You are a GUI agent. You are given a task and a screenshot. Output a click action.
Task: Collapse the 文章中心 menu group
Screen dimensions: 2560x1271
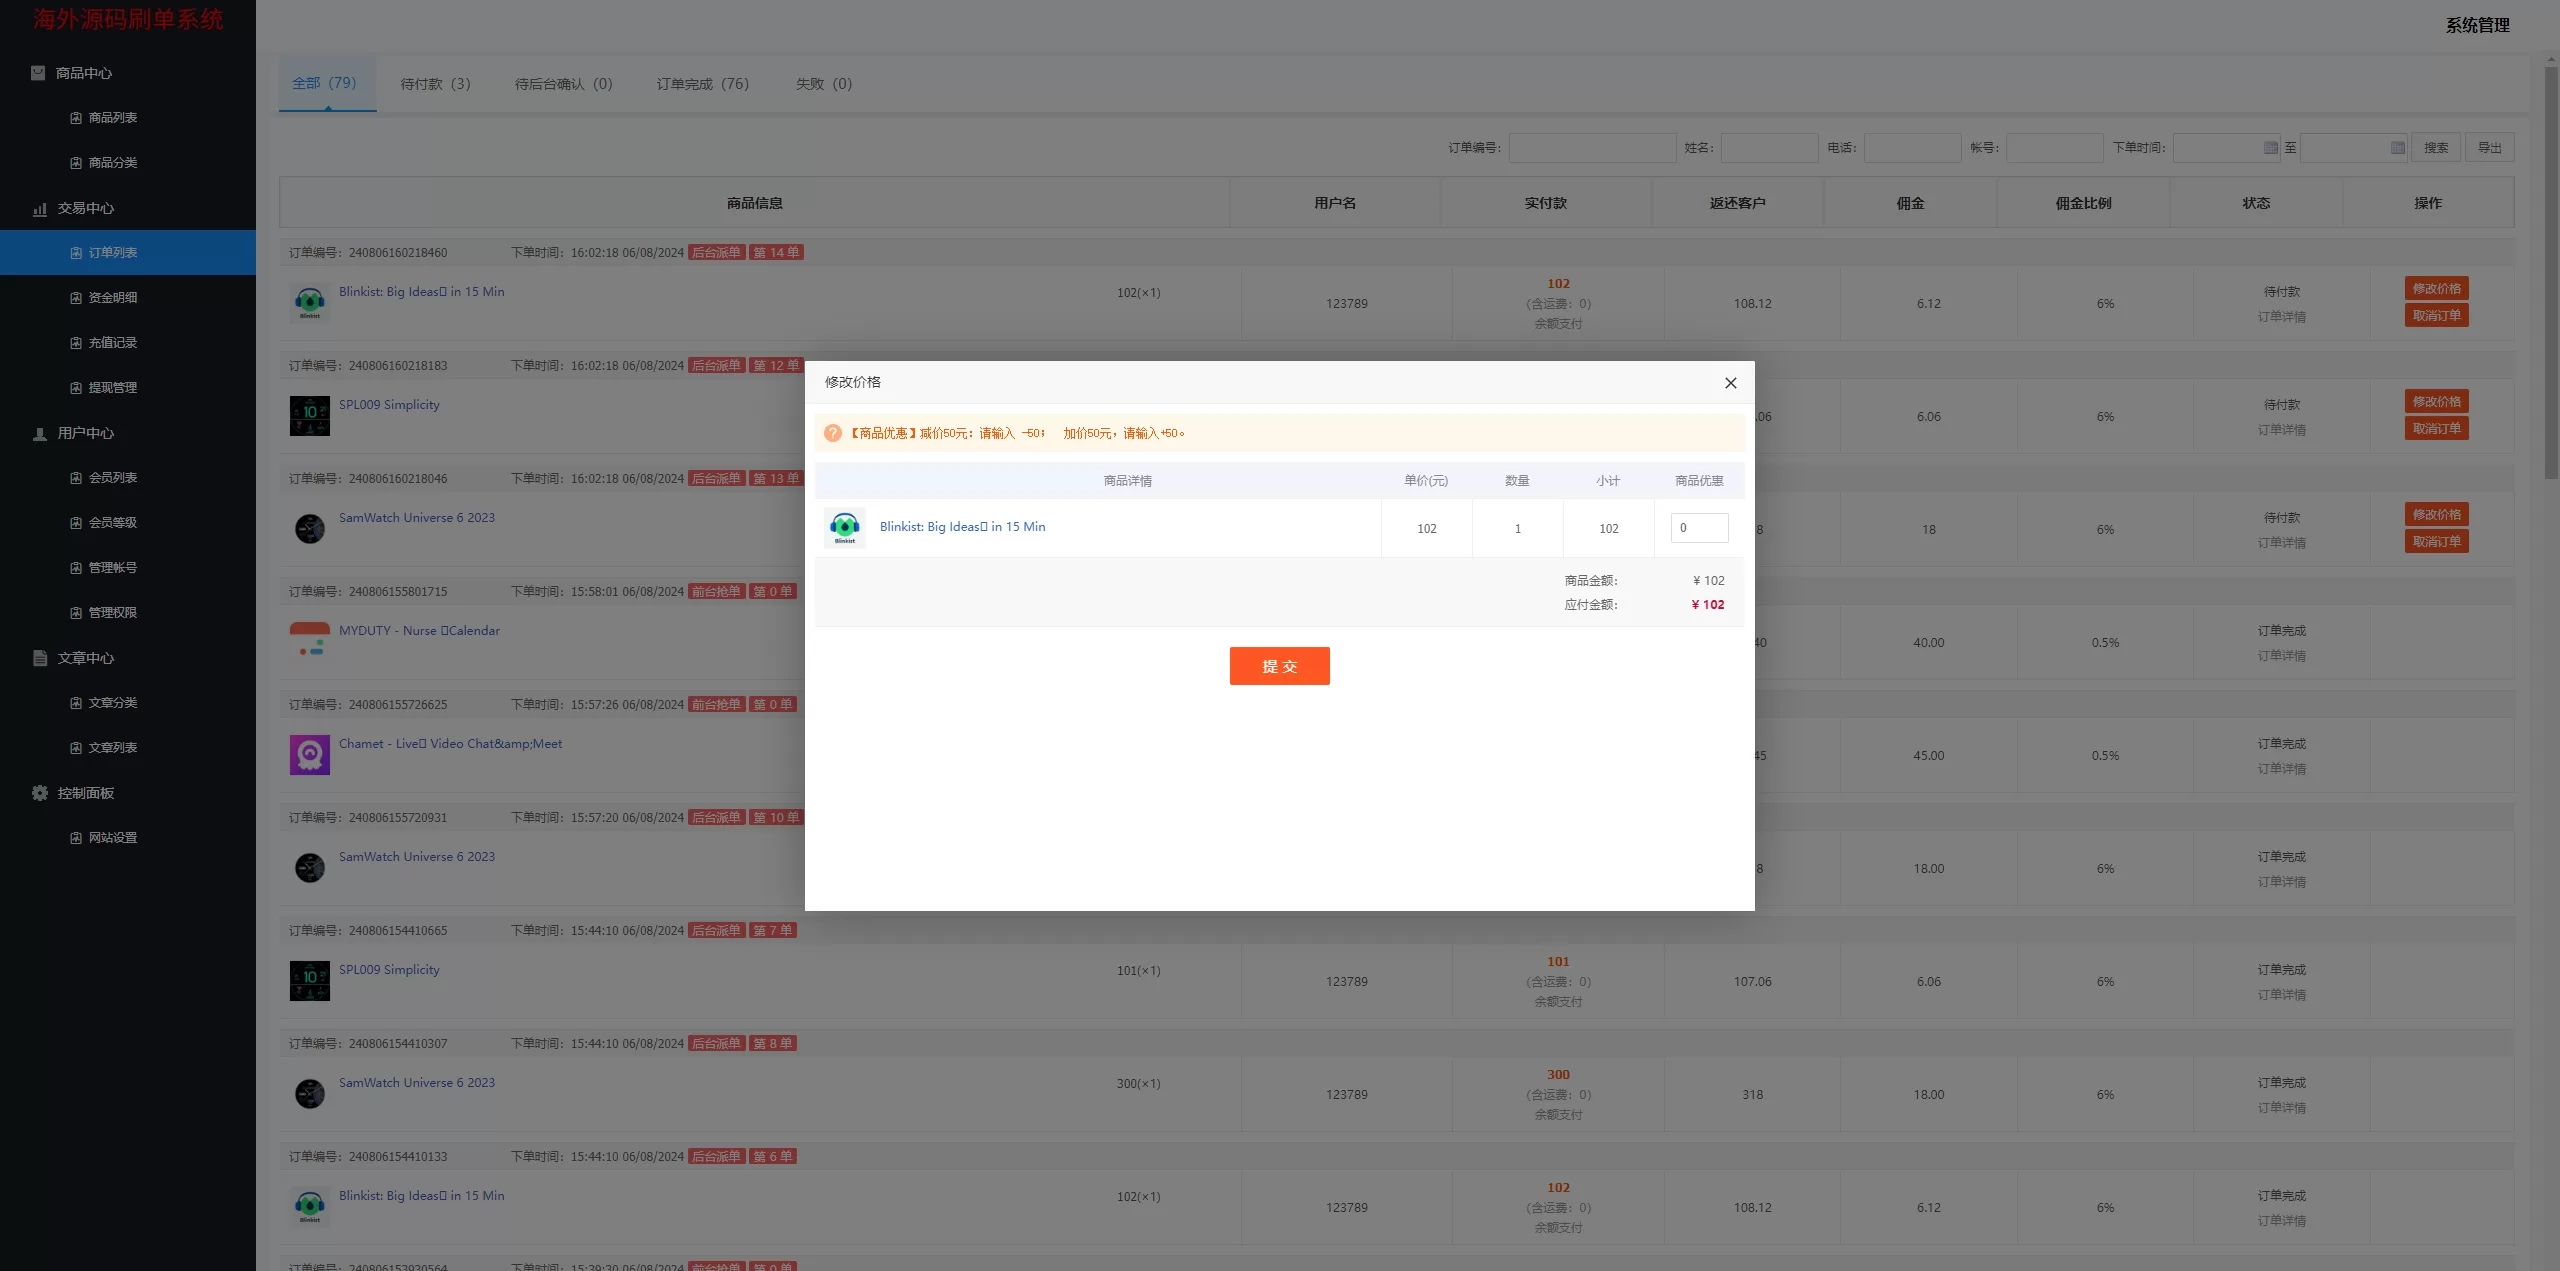(x=85, y=658)
